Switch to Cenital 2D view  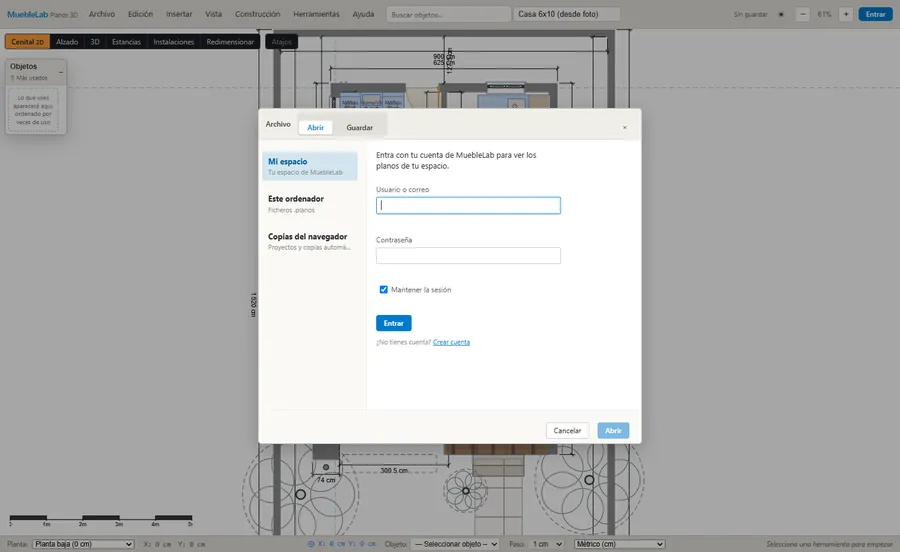[28, 42]
